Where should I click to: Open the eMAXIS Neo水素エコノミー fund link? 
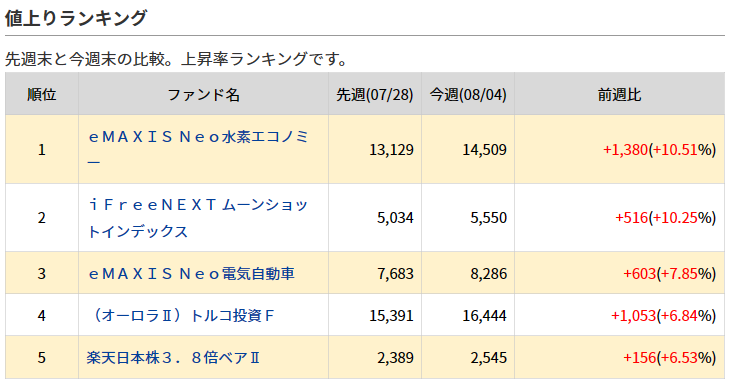(198, 149)
